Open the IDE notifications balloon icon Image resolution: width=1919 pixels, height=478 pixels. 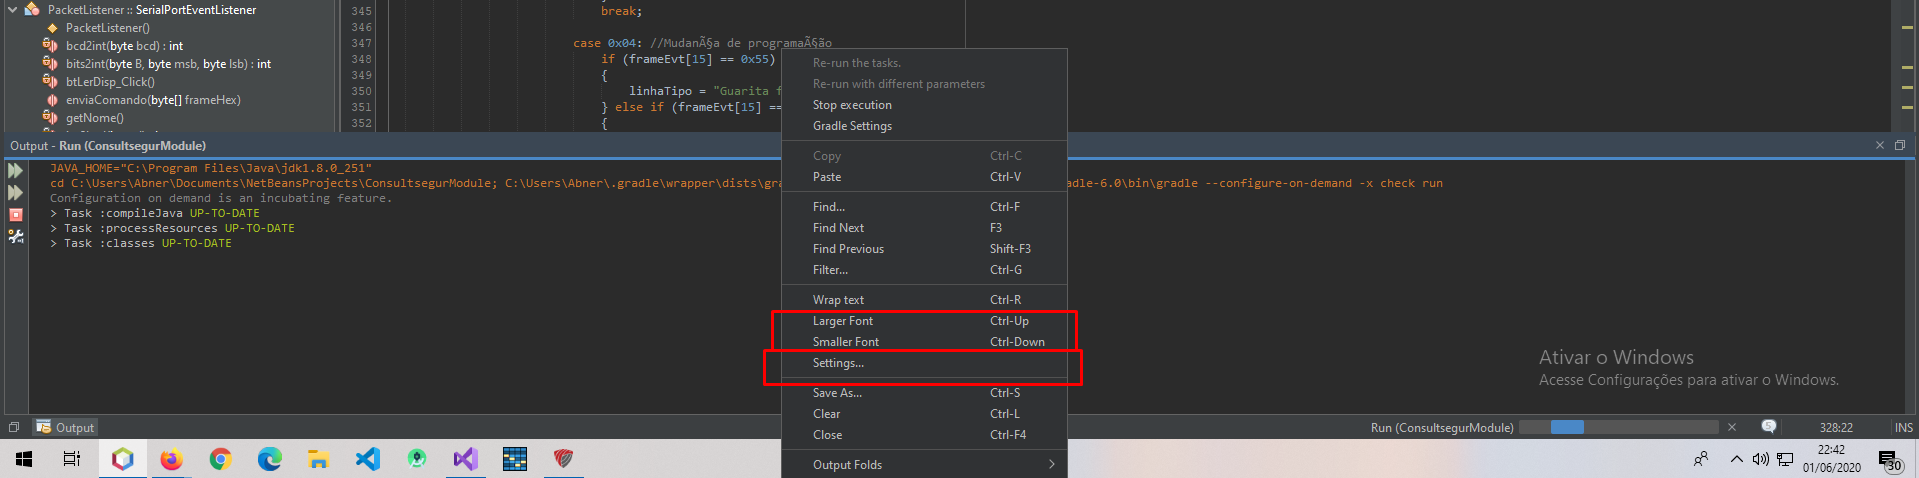pyautogui.click(x=1768, y=427)
